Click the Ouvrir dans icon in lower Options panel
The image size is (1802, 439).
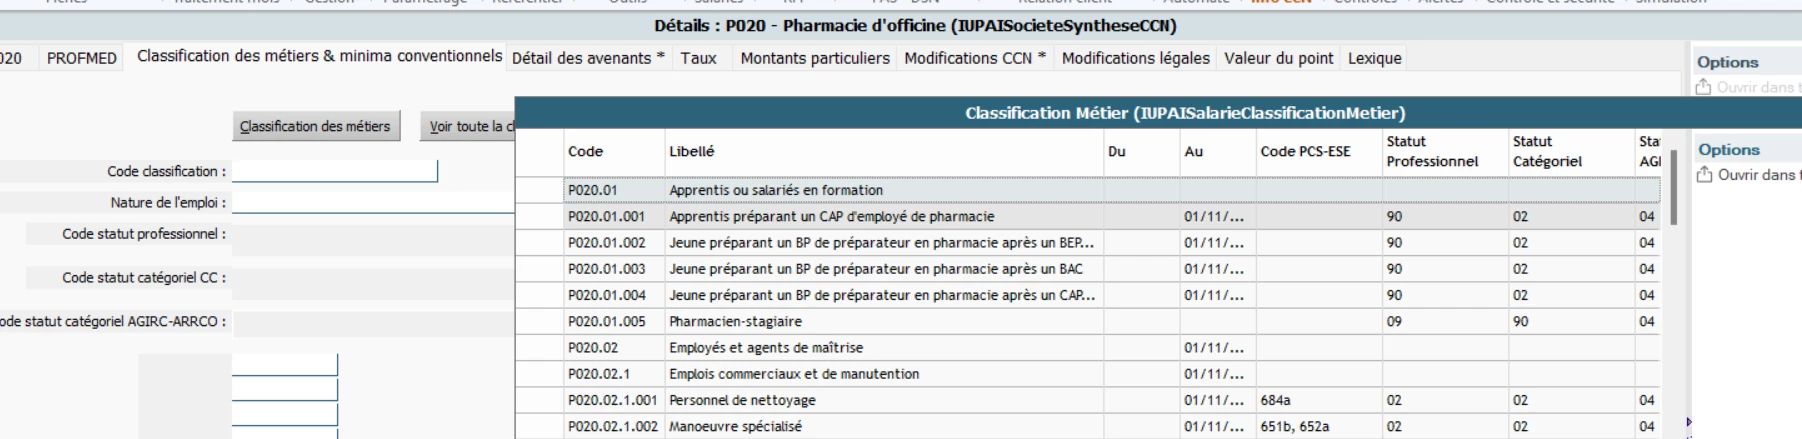click(1704, 175)
